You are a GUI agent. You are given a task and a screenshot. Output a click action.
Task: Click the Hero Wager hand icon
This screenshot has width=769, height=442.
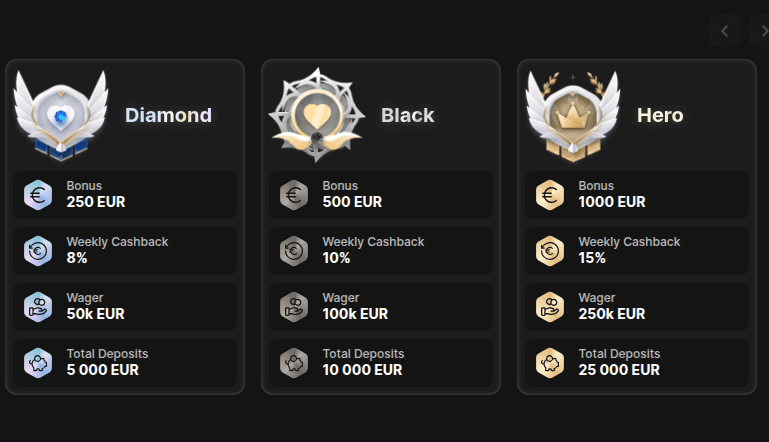[549, 306]
